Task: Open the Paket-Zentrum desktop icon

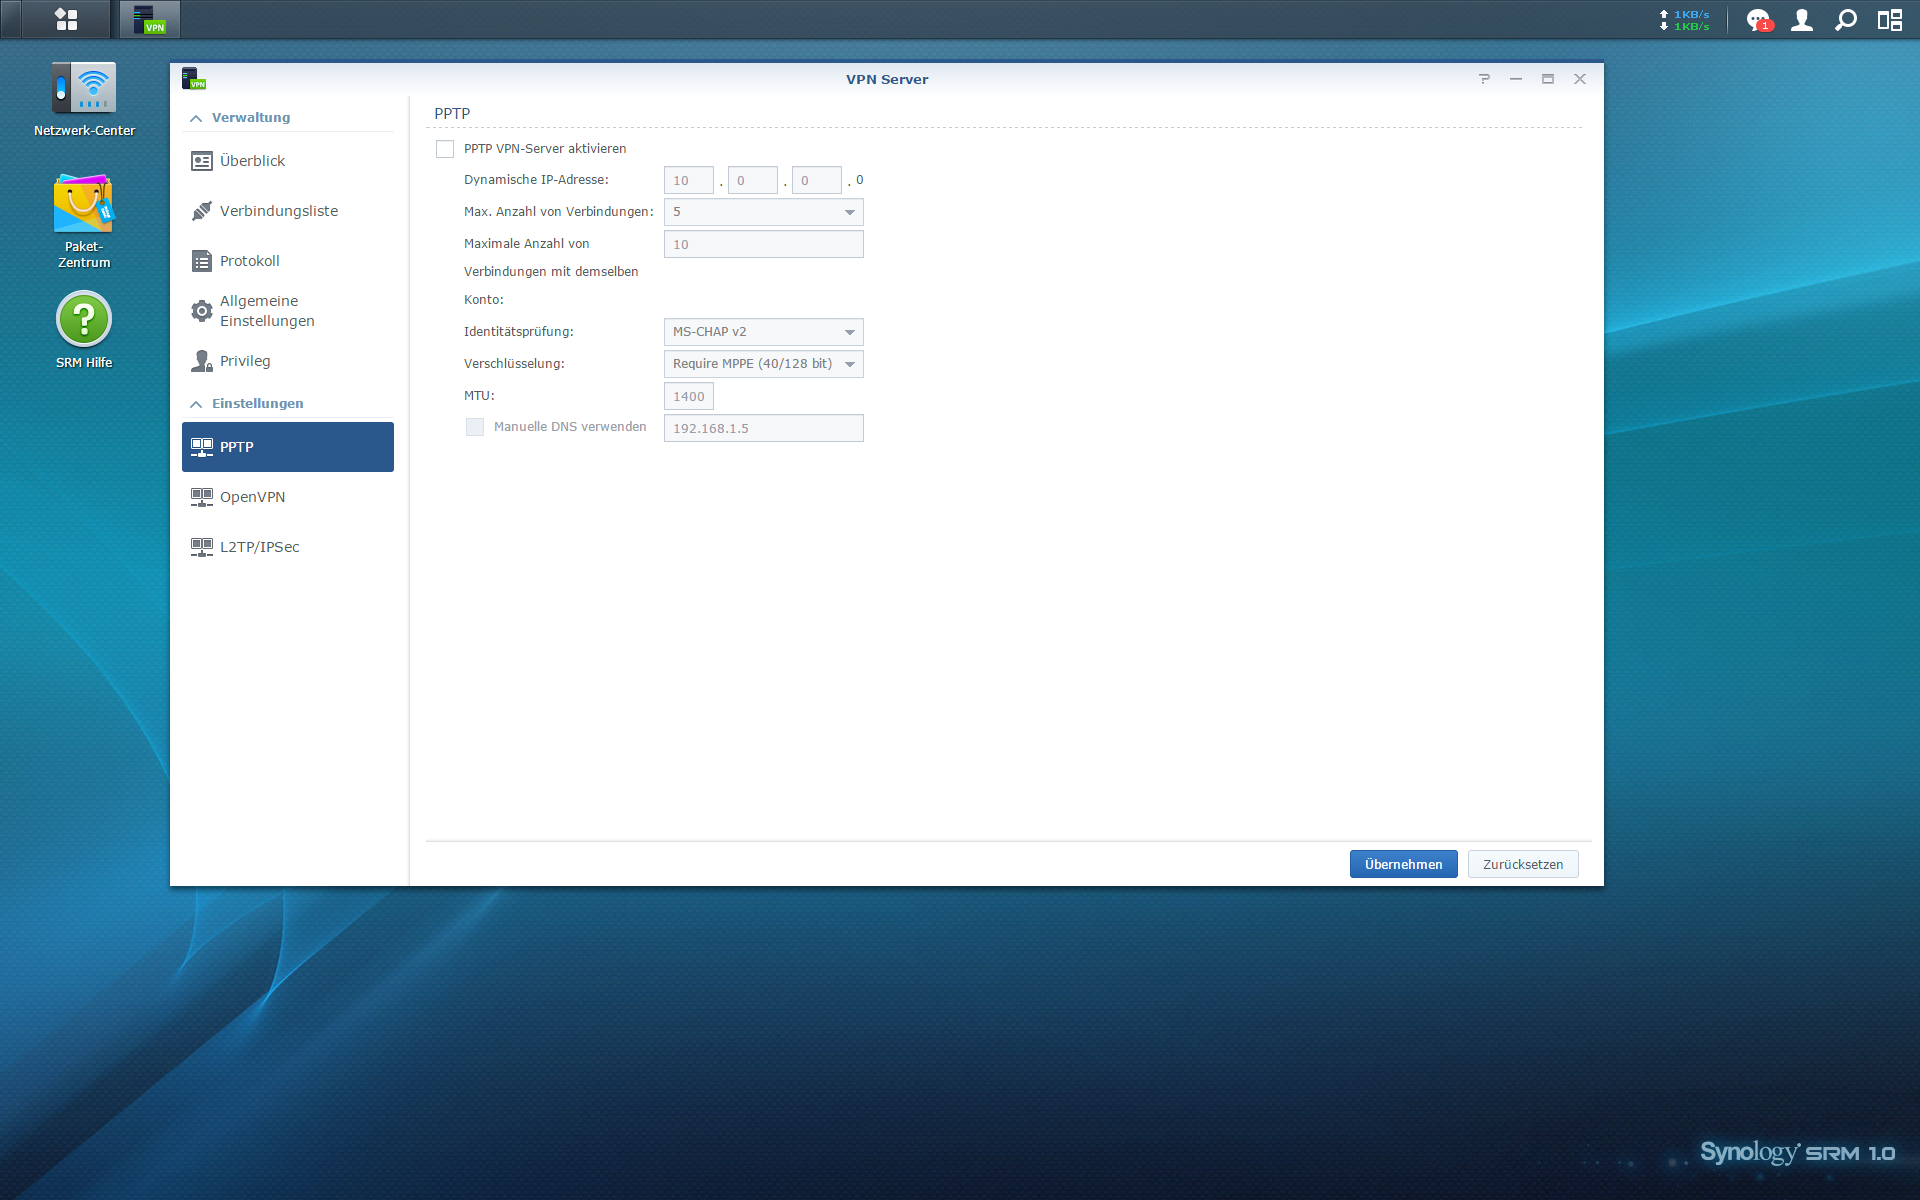Action: tap(84, 205)
